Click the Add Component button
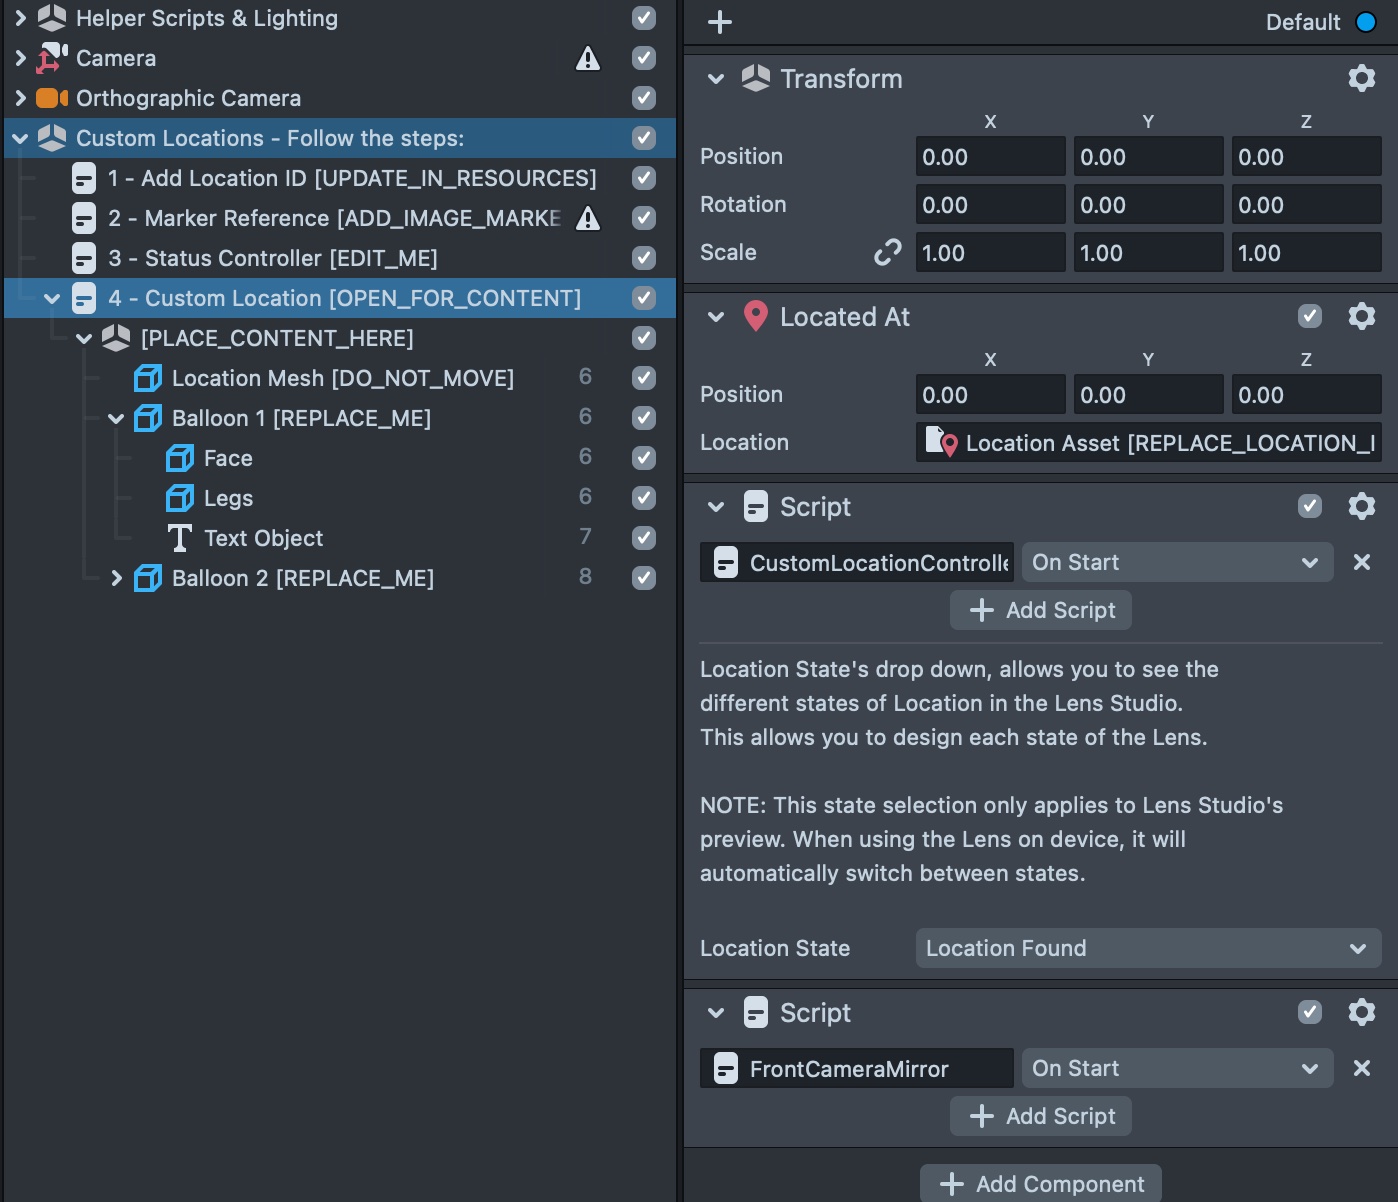Screen dimensions: 1398x1202 (1040, 1184)
